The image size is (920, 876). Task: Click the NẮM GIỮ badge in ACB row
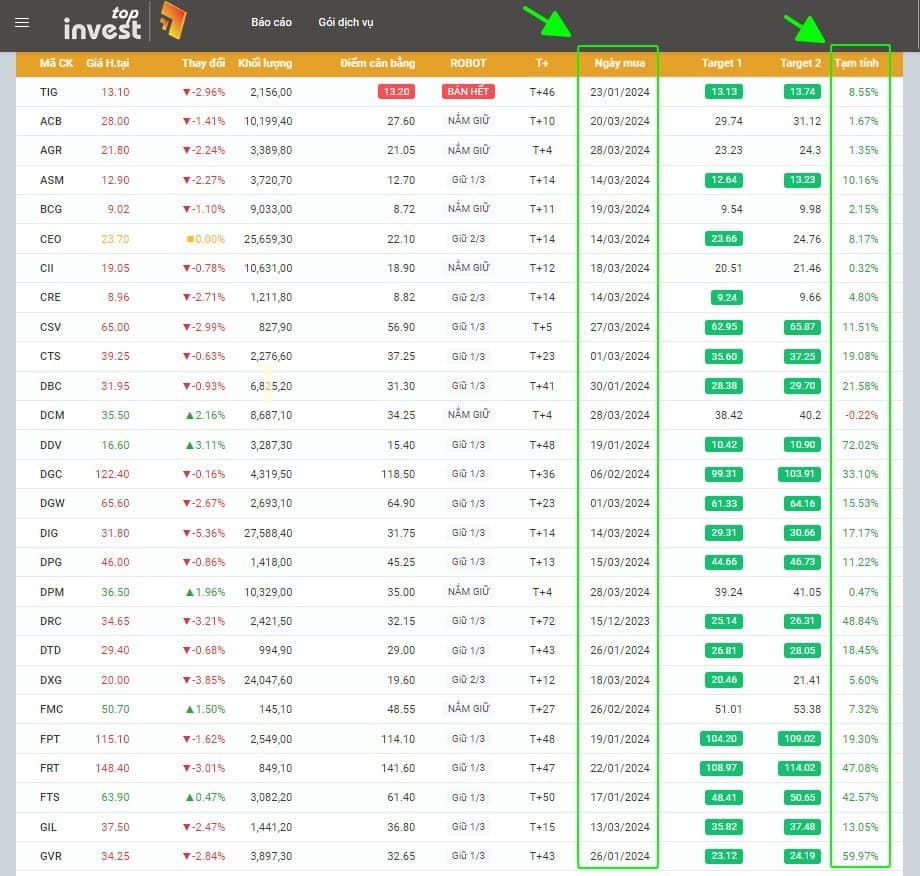[468, 121]
